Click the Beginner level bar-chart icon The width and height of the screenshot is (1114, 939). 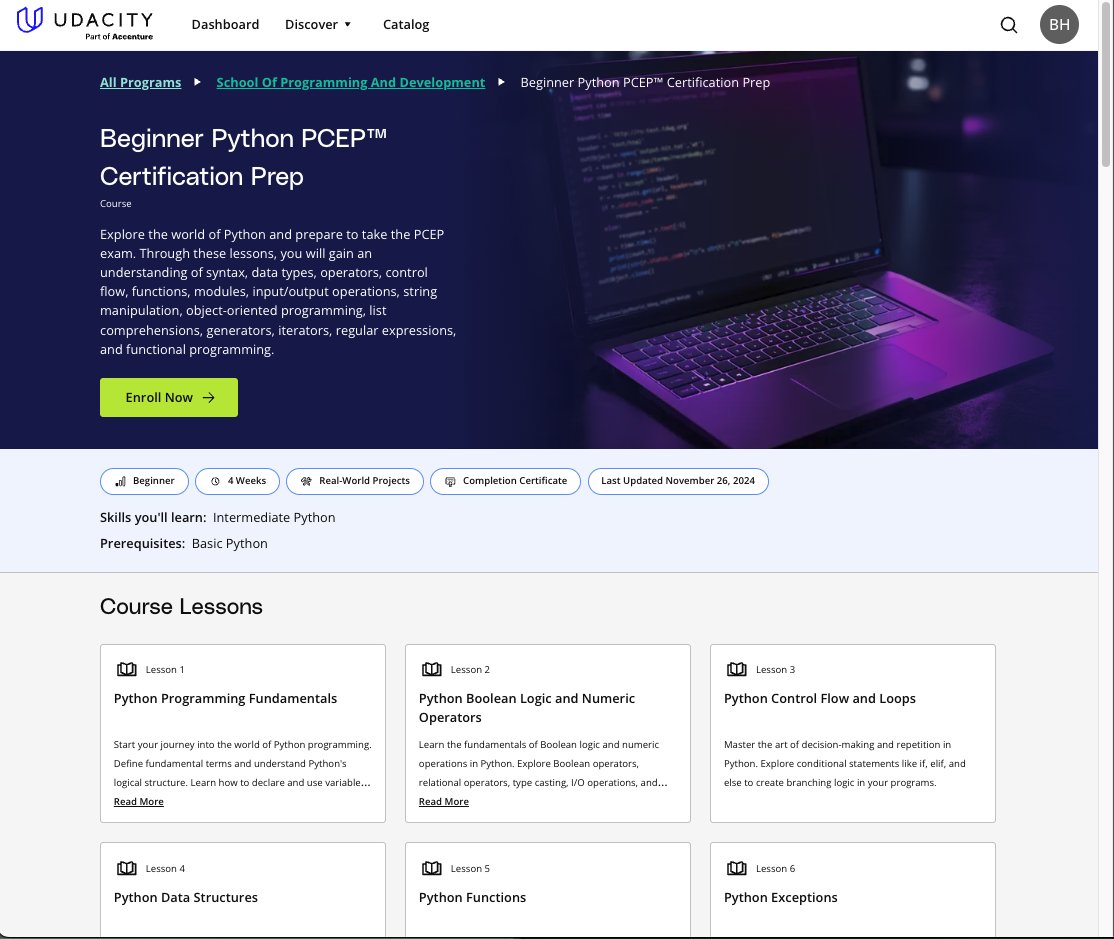(121, 482)
